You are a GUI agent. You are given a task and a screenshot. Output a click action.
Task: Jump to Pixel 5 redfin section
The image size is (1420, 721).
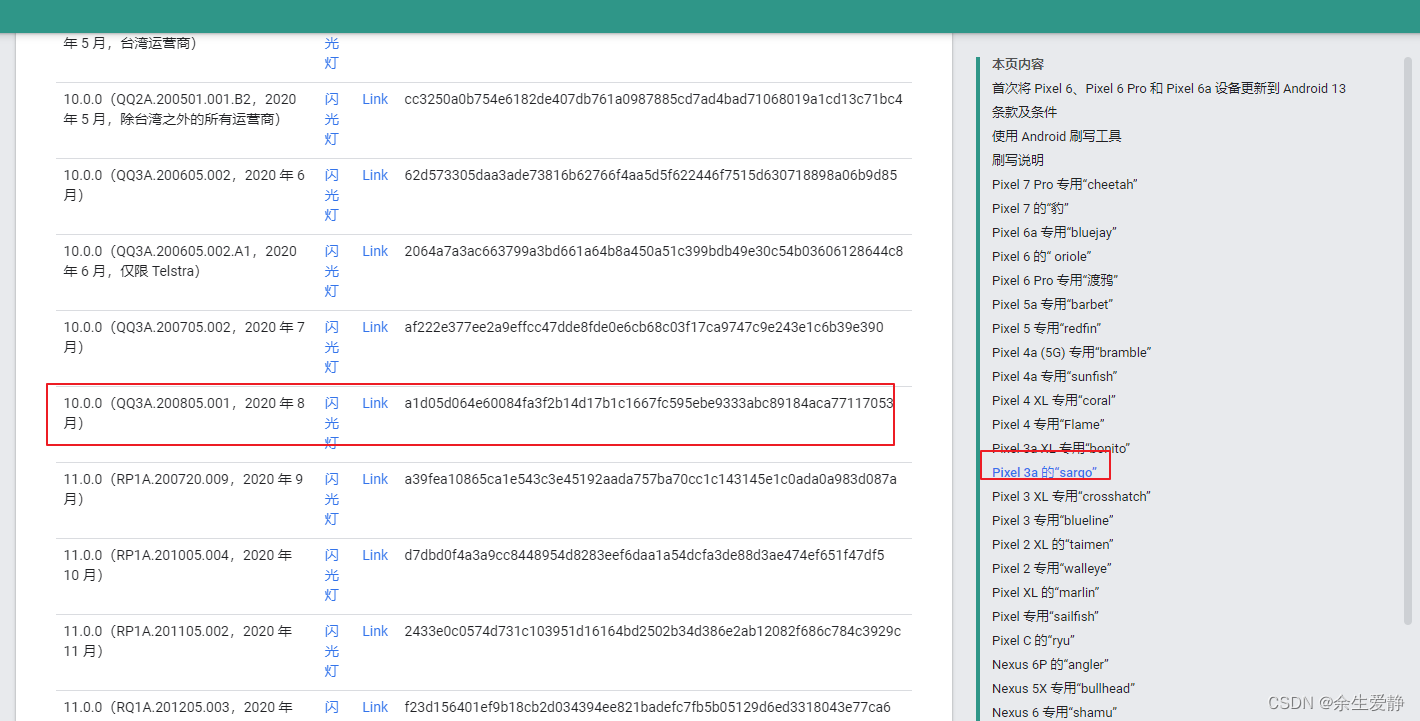1047,328
